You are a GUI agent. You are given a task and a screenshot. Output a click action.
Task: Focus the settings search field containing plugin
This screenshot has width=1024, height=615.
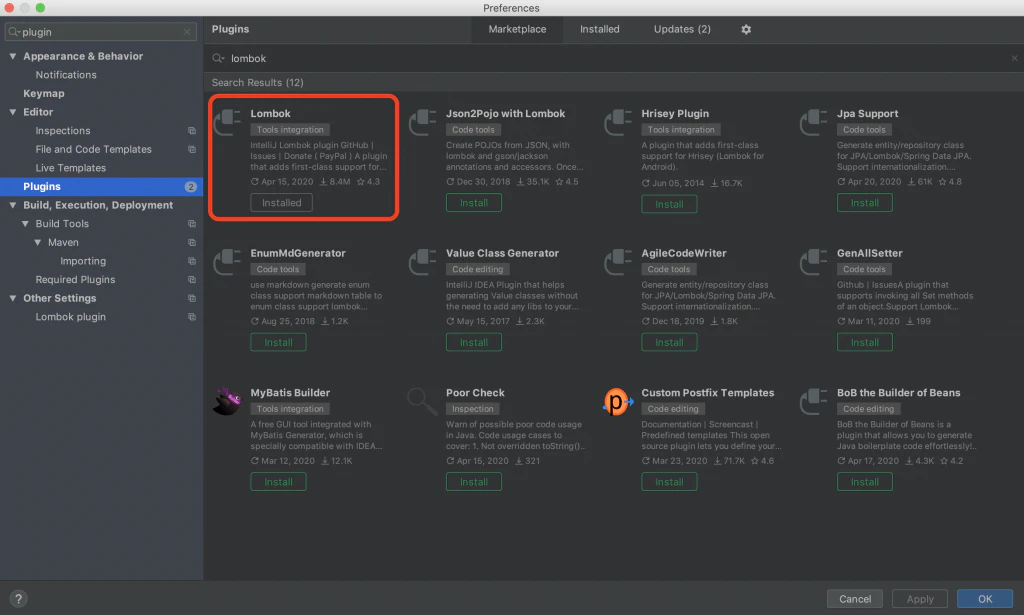(x=101, y=32)
